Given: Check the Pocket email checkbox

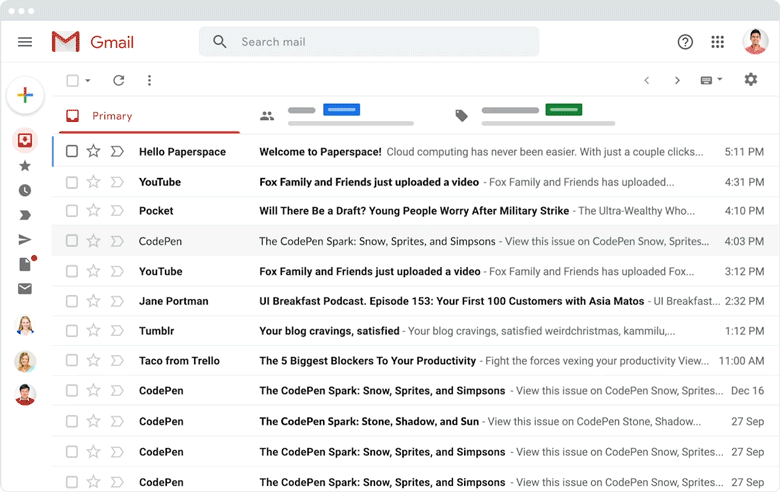Looking at the screenshot, I should coord(72,210).
